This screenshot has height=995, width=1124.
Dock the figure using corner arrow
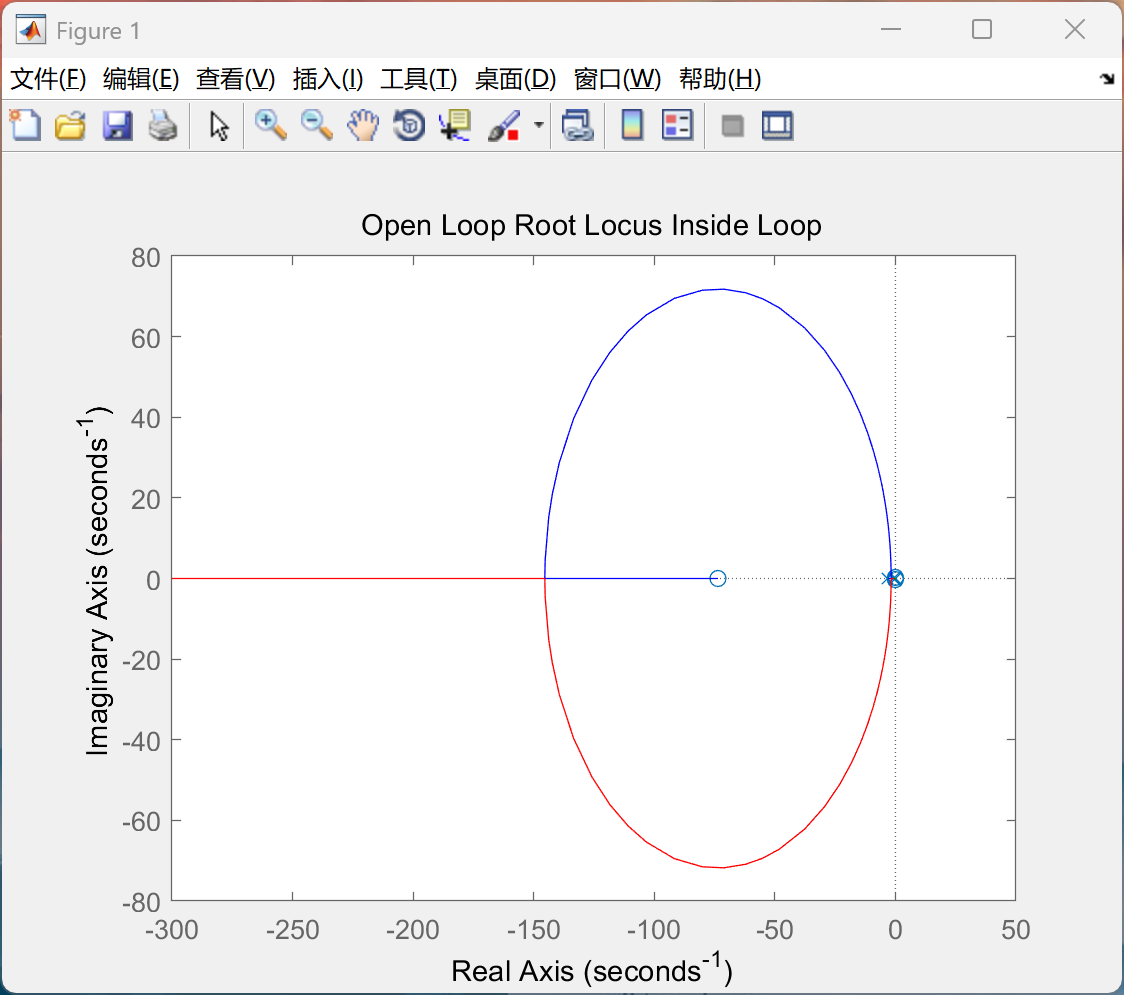(1108, 79)
